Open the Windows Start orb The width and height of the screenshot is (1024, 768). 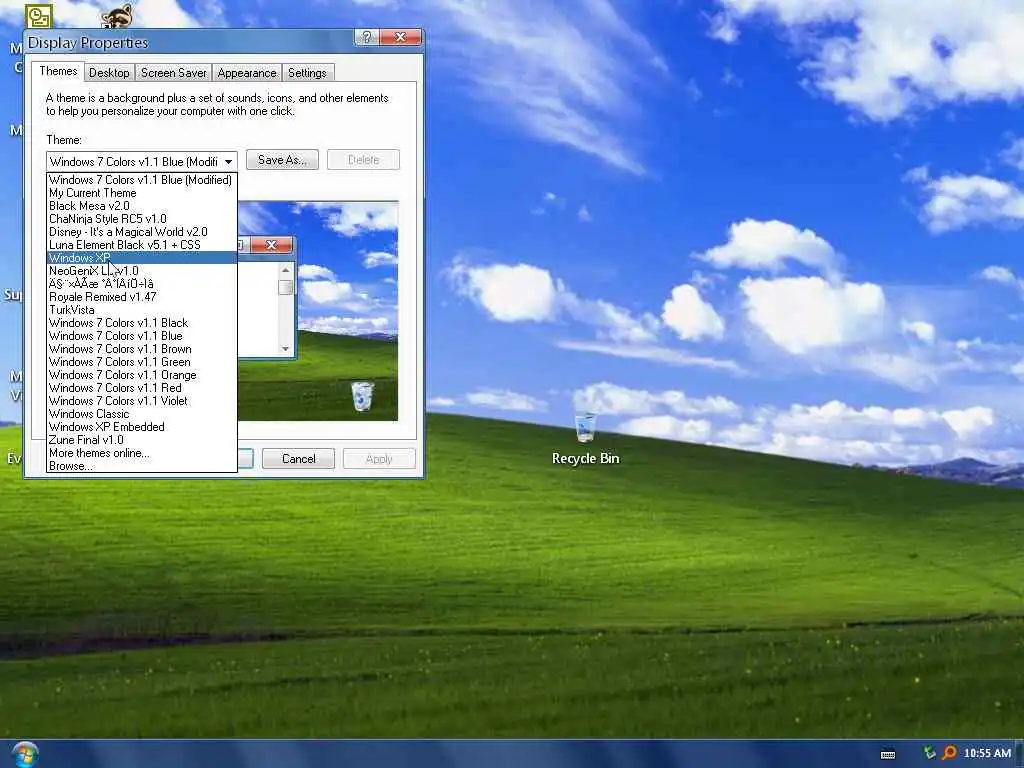coord(25,754)
